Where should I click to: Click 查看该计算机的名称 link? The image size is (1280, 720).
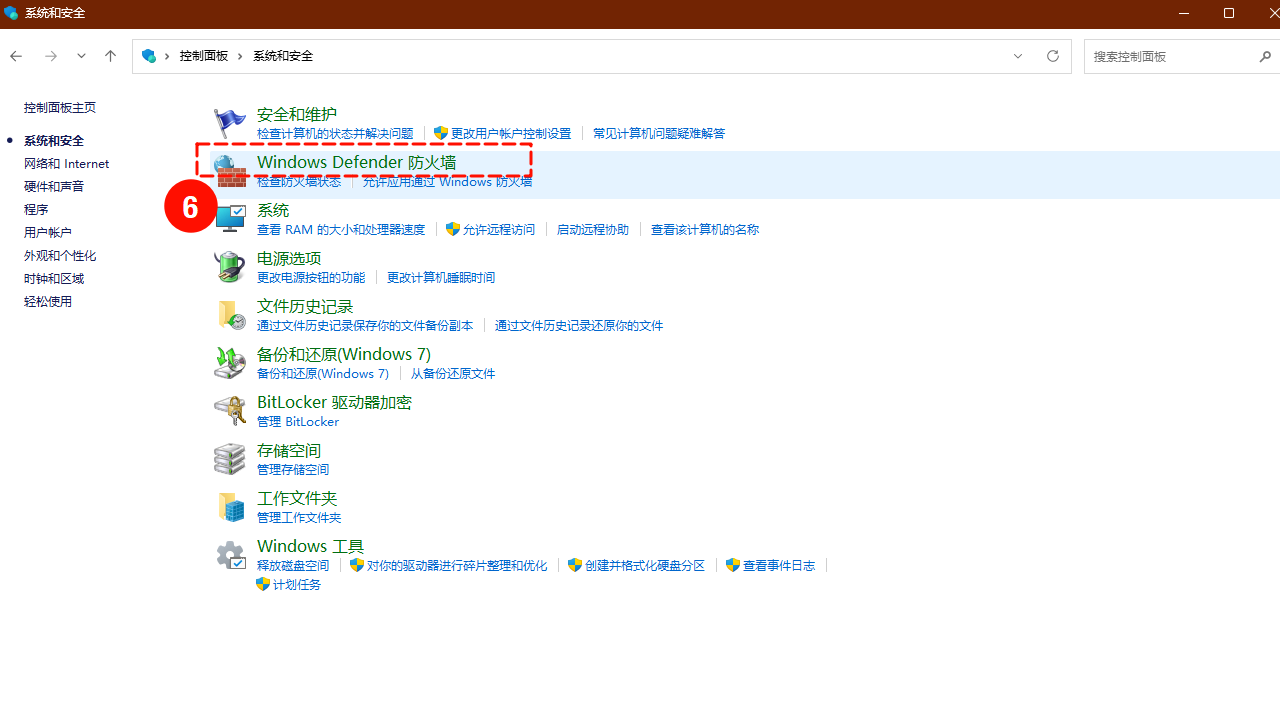(705, 229)
